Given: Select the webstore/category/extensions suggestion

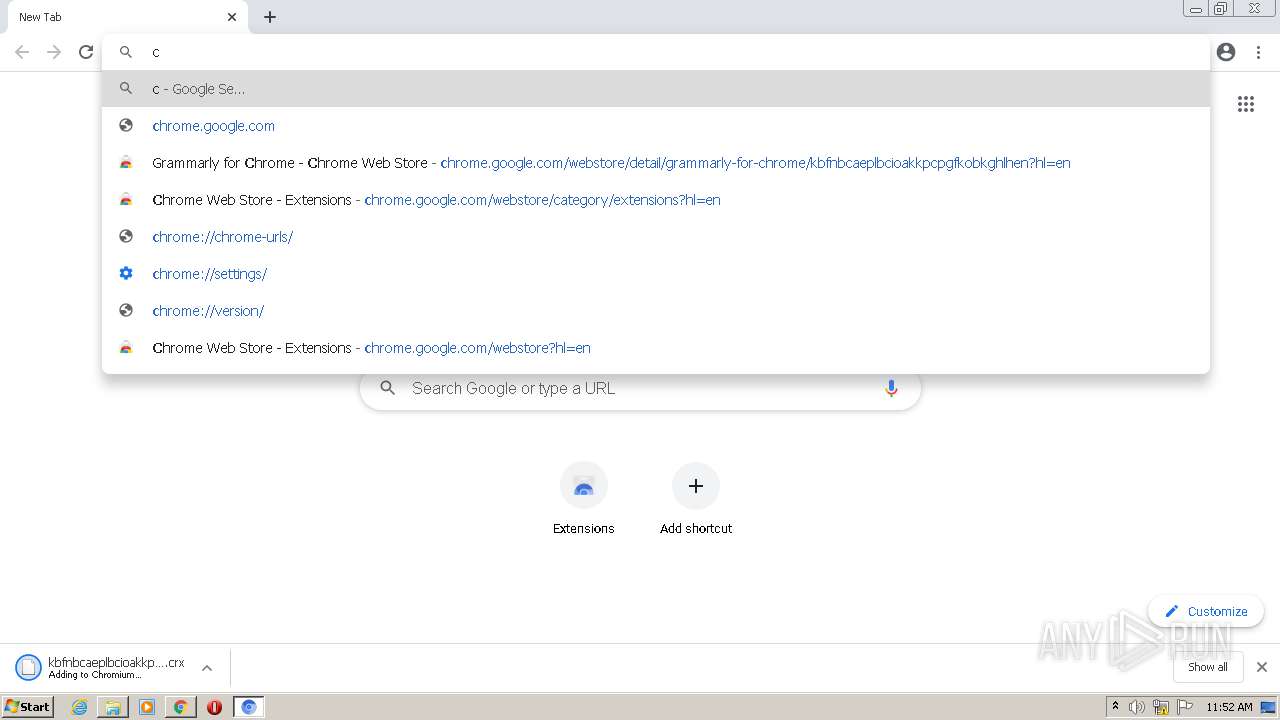Looking at the screenshot, I should [x=656, y=200].
